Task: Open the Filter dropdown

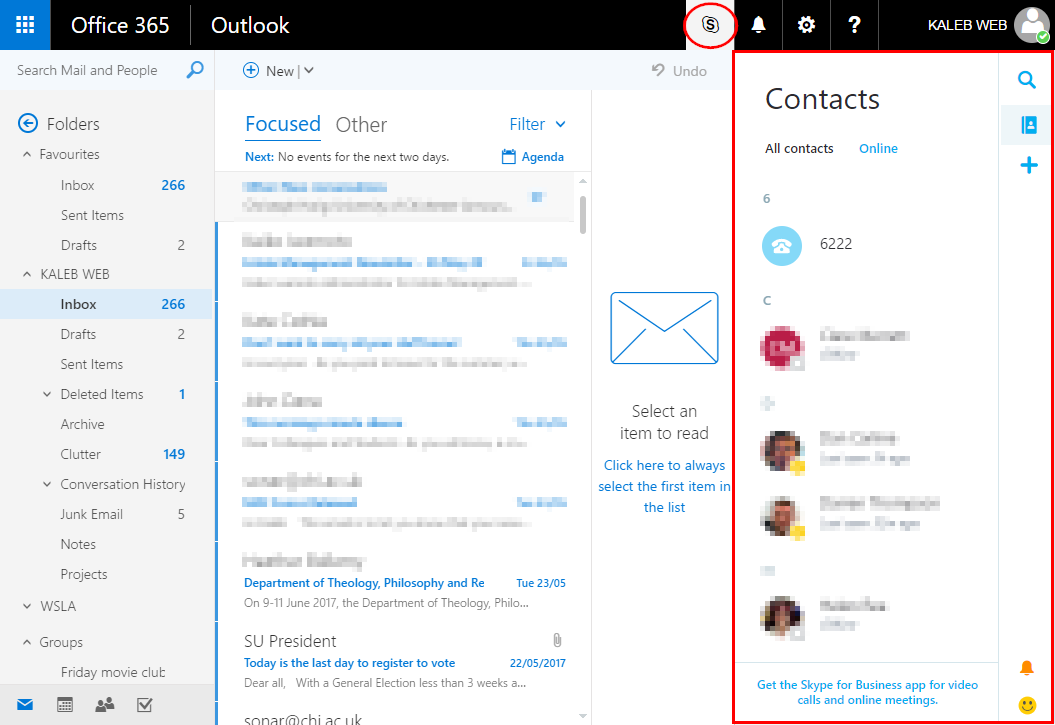Action: point(537,124)
